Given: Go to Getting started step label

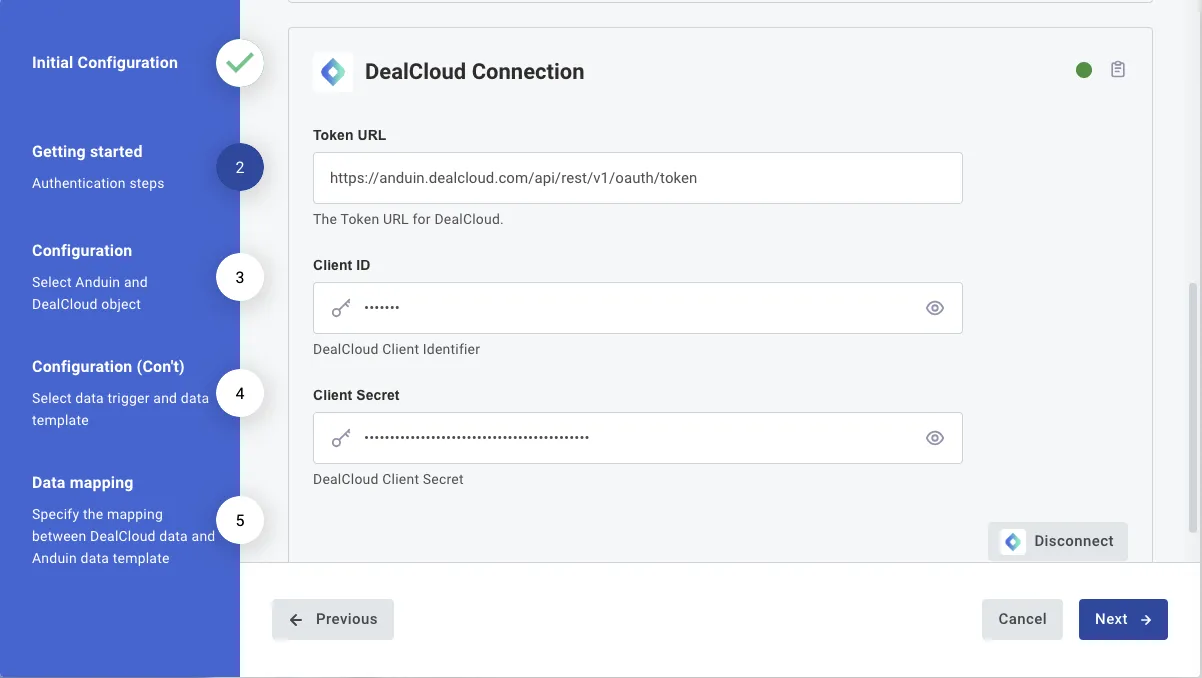Looking at the screenshot, I should coord(87,152).
